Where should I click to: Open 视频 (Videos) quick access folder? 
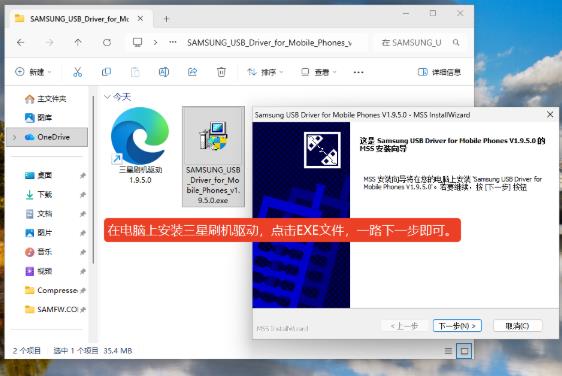(x=39, y=271)
